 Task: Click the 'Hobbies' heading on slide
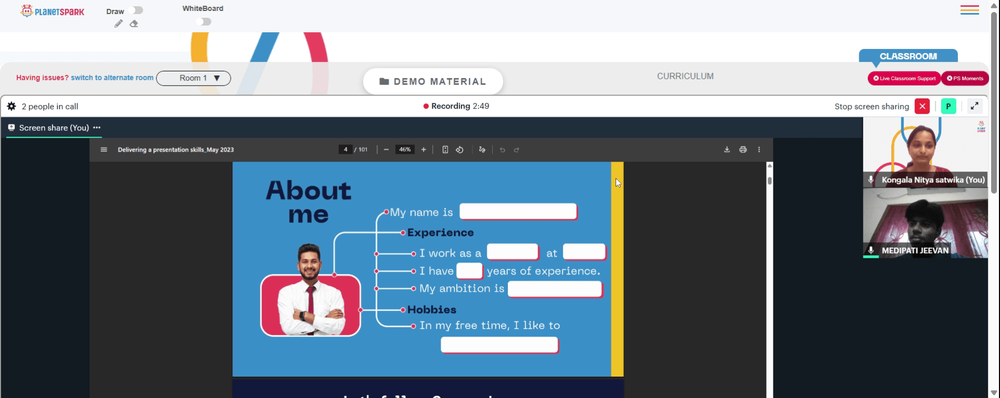point(432,309)
